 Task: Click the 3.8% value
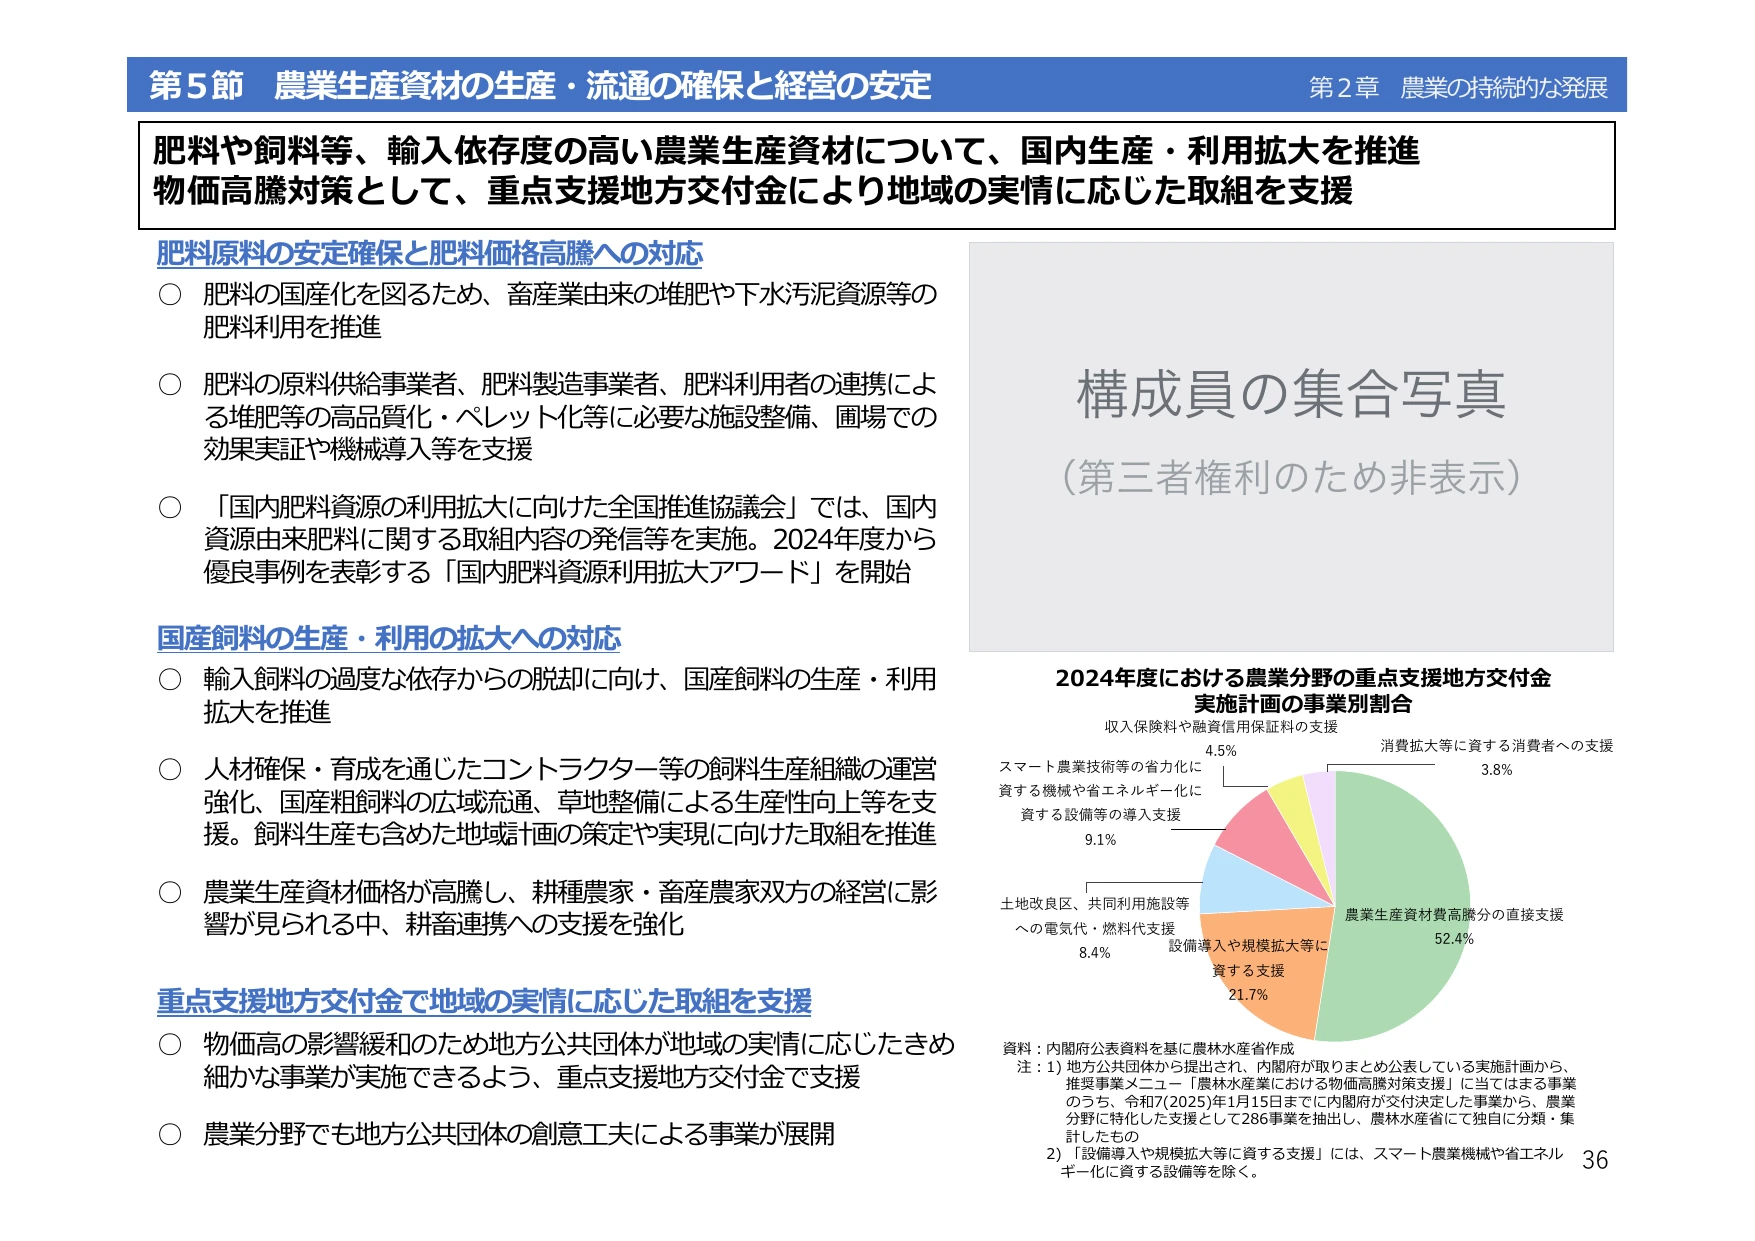[x=1497, y=770]
